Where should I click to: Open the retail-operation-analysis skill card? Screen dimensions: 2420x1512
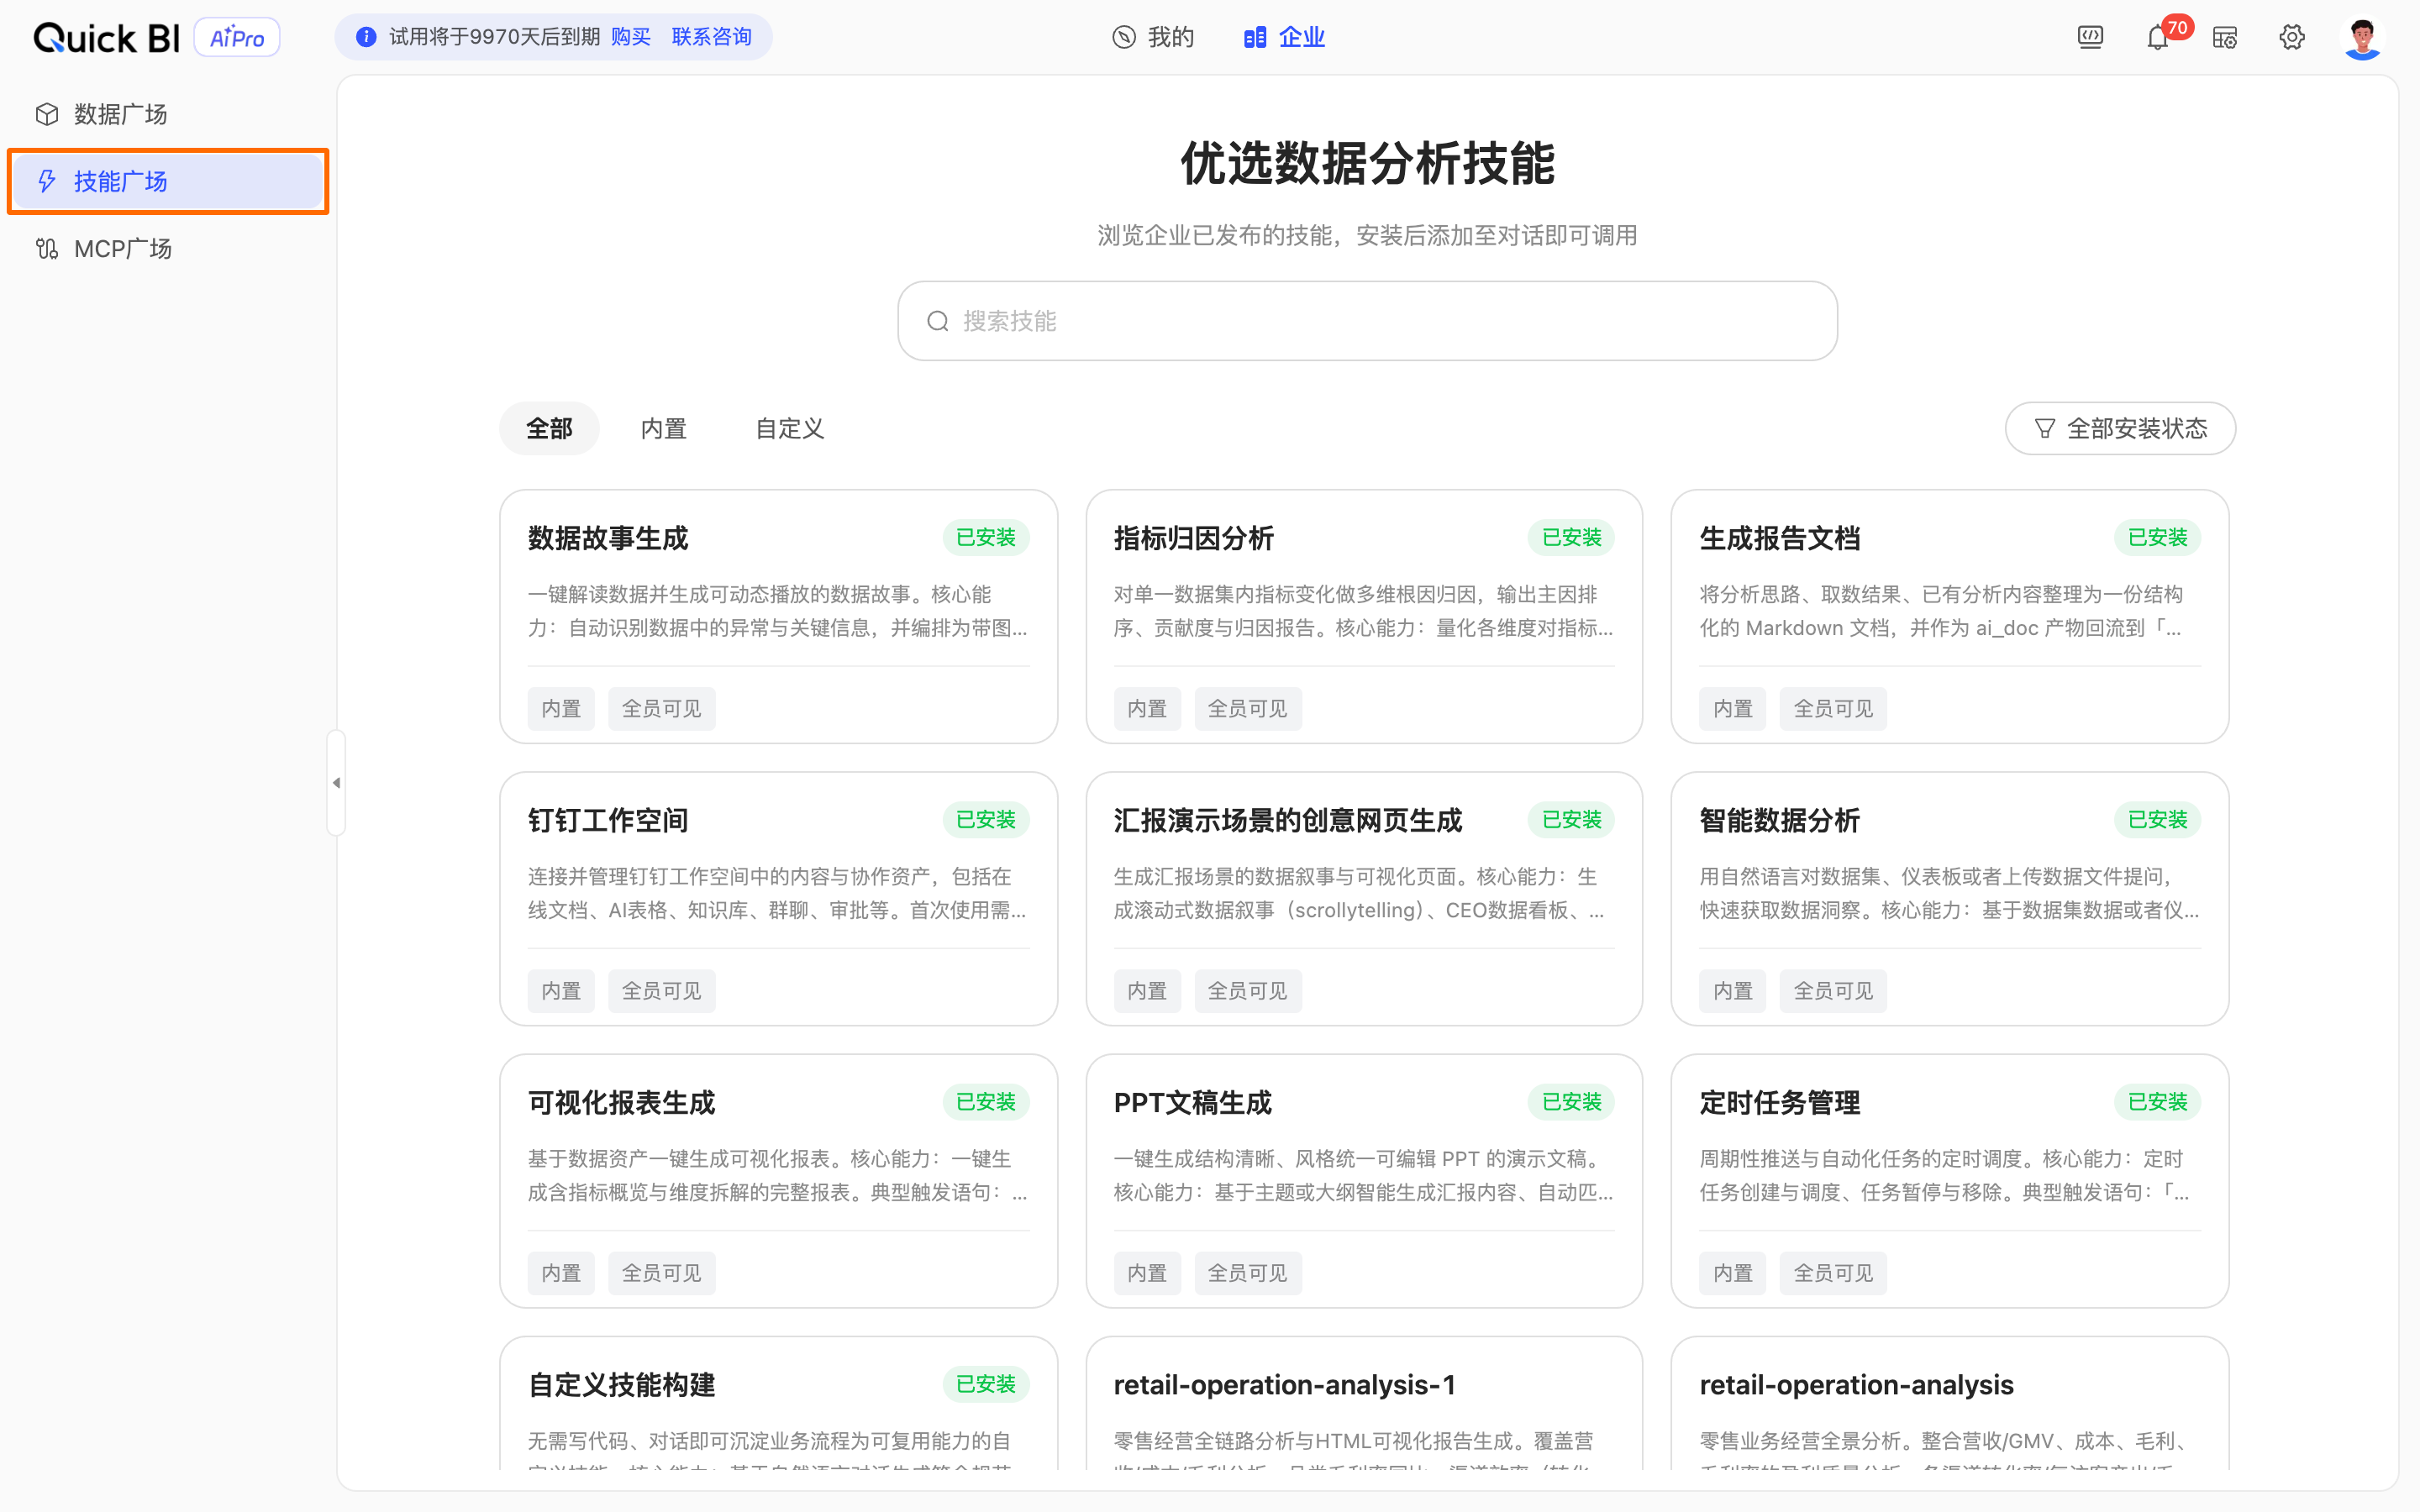1950,1403
